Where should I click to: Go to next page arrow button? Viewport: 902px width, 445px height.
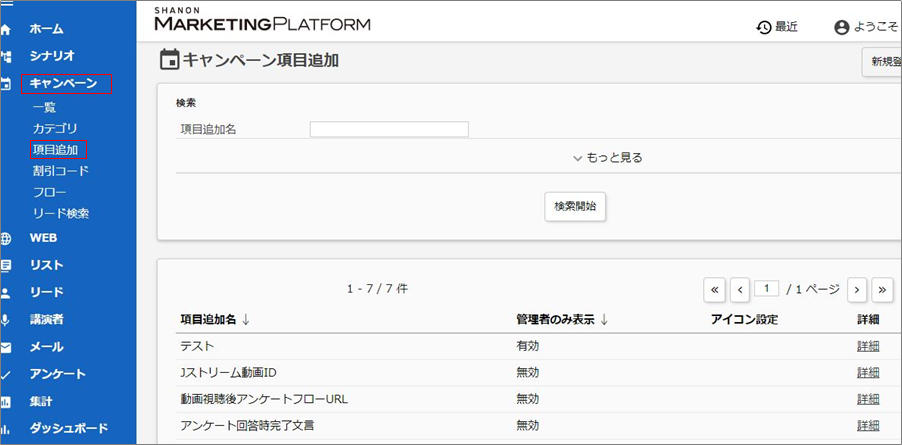click(x=857, y=289)
